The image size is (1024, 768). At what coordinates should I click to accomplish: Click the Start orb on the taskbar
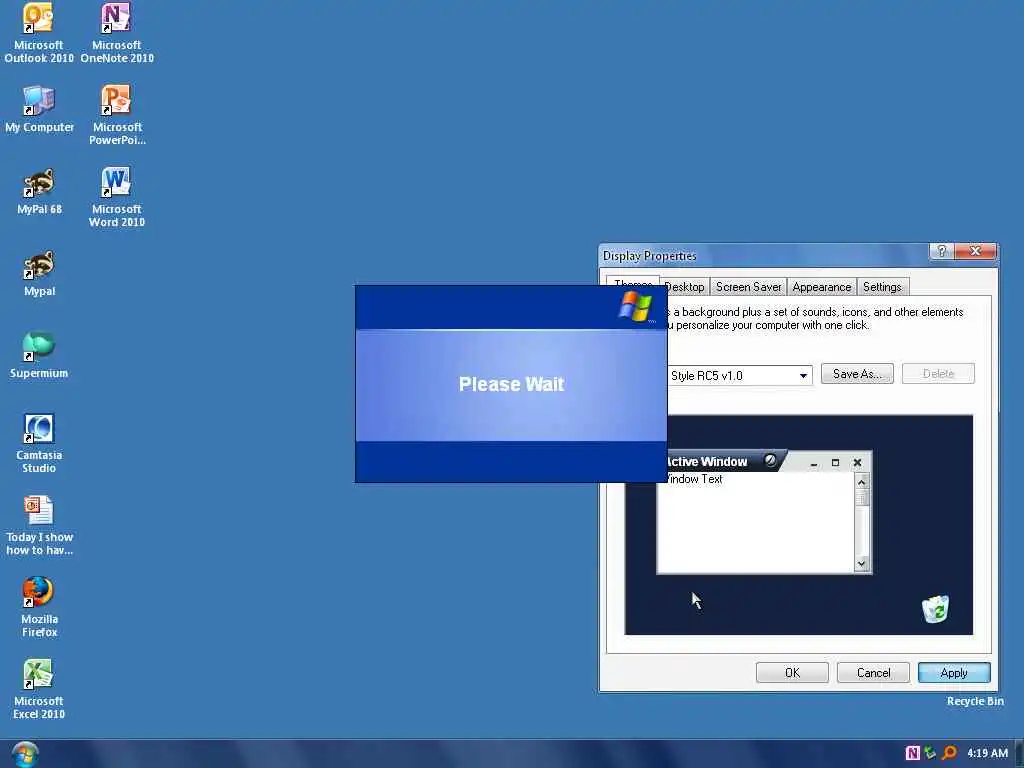tap(25, 754)
